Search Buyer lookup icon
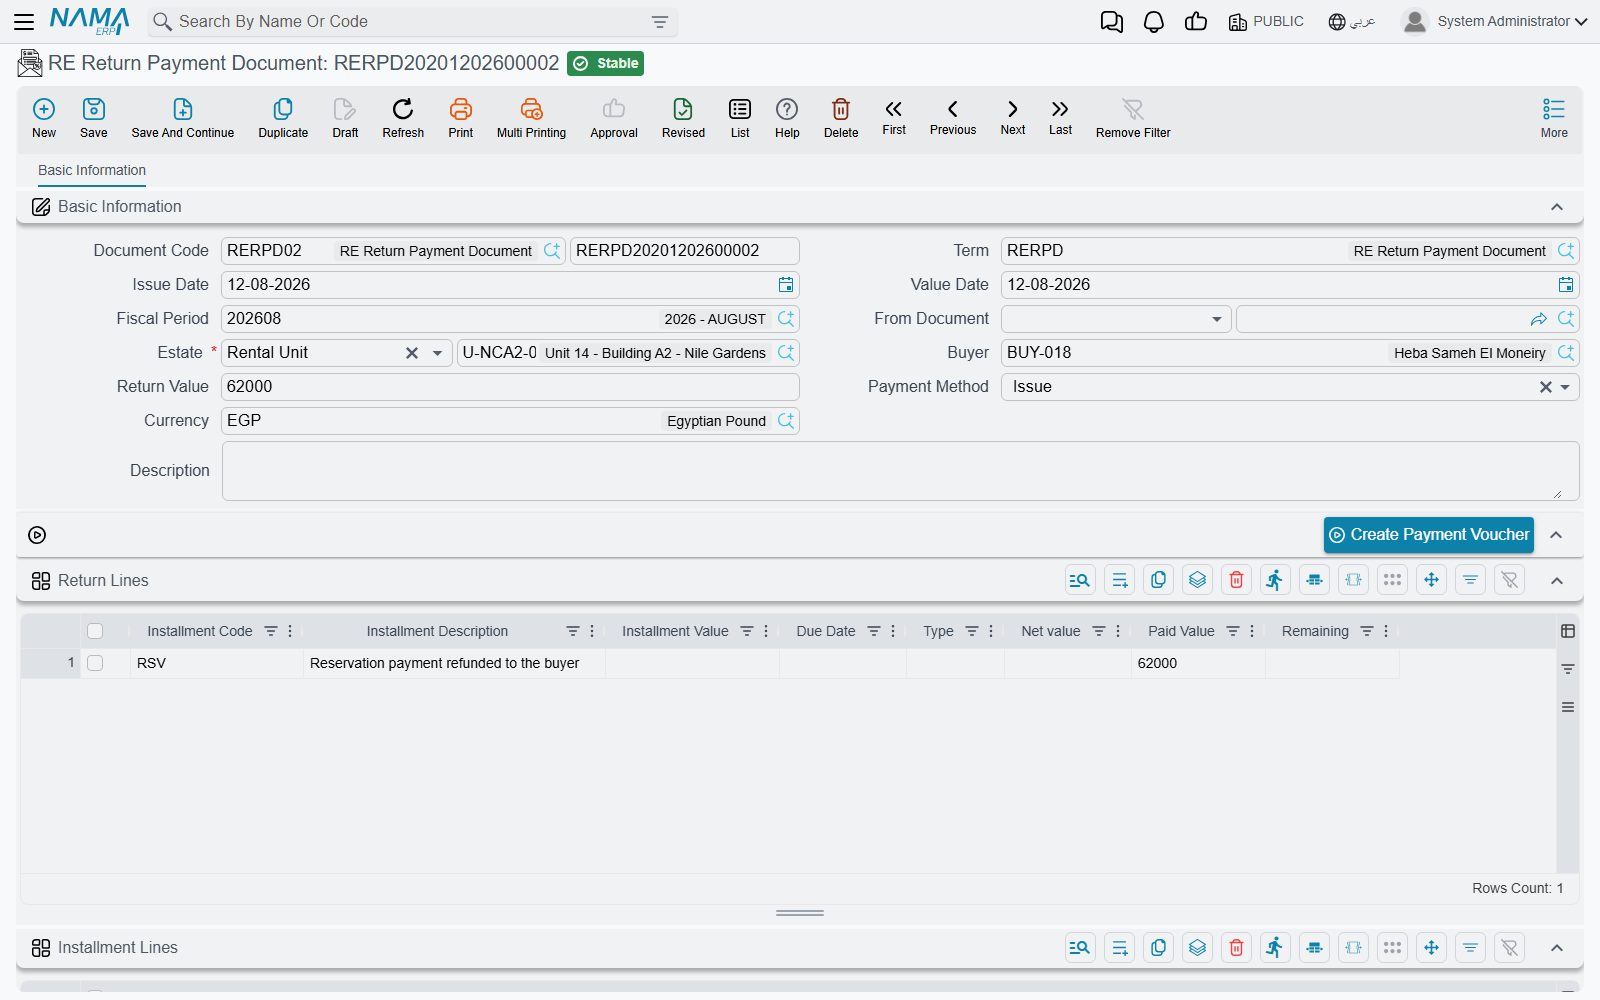 pyautogui.click(x=1566, y=353)
